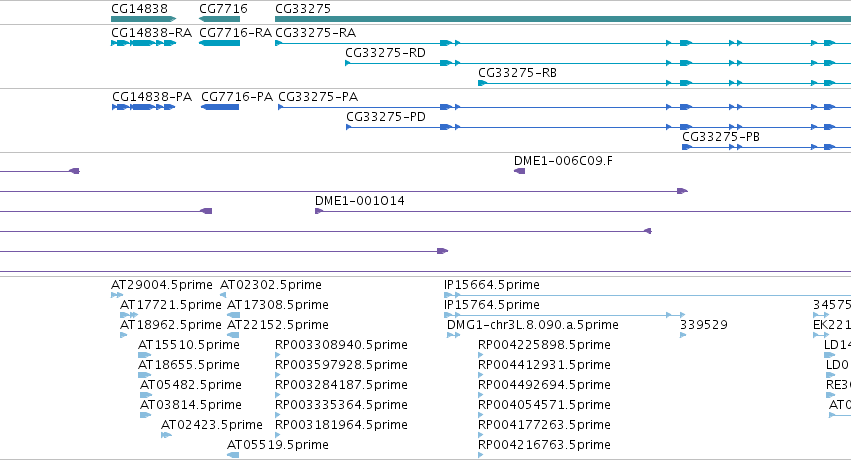851x460 pixels.
Task: Click the RP004054571.5prime label
Action: point(544,405)
